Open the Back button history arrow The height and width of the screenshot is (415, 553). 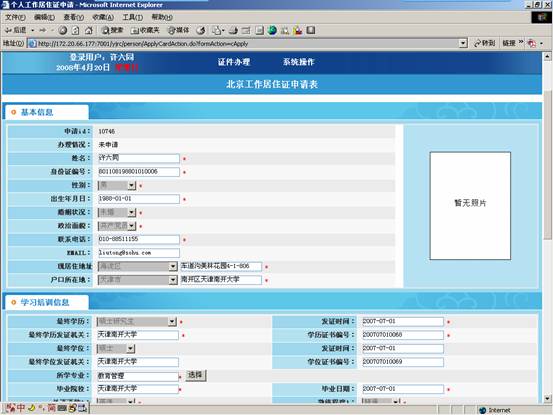tap(32, 31)
